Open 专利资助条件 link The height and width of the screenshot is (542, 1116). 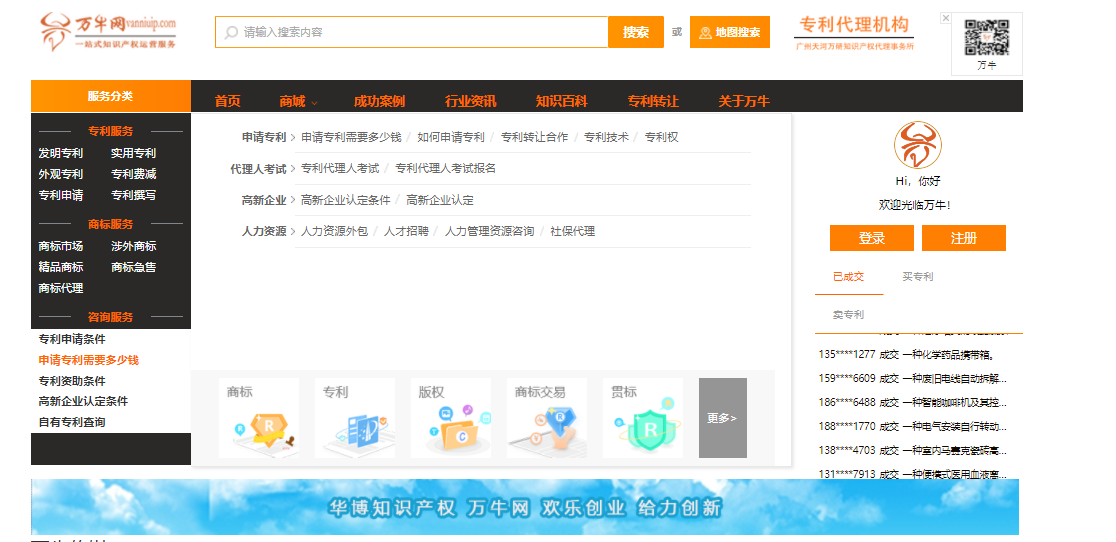(x=72, y=381)
